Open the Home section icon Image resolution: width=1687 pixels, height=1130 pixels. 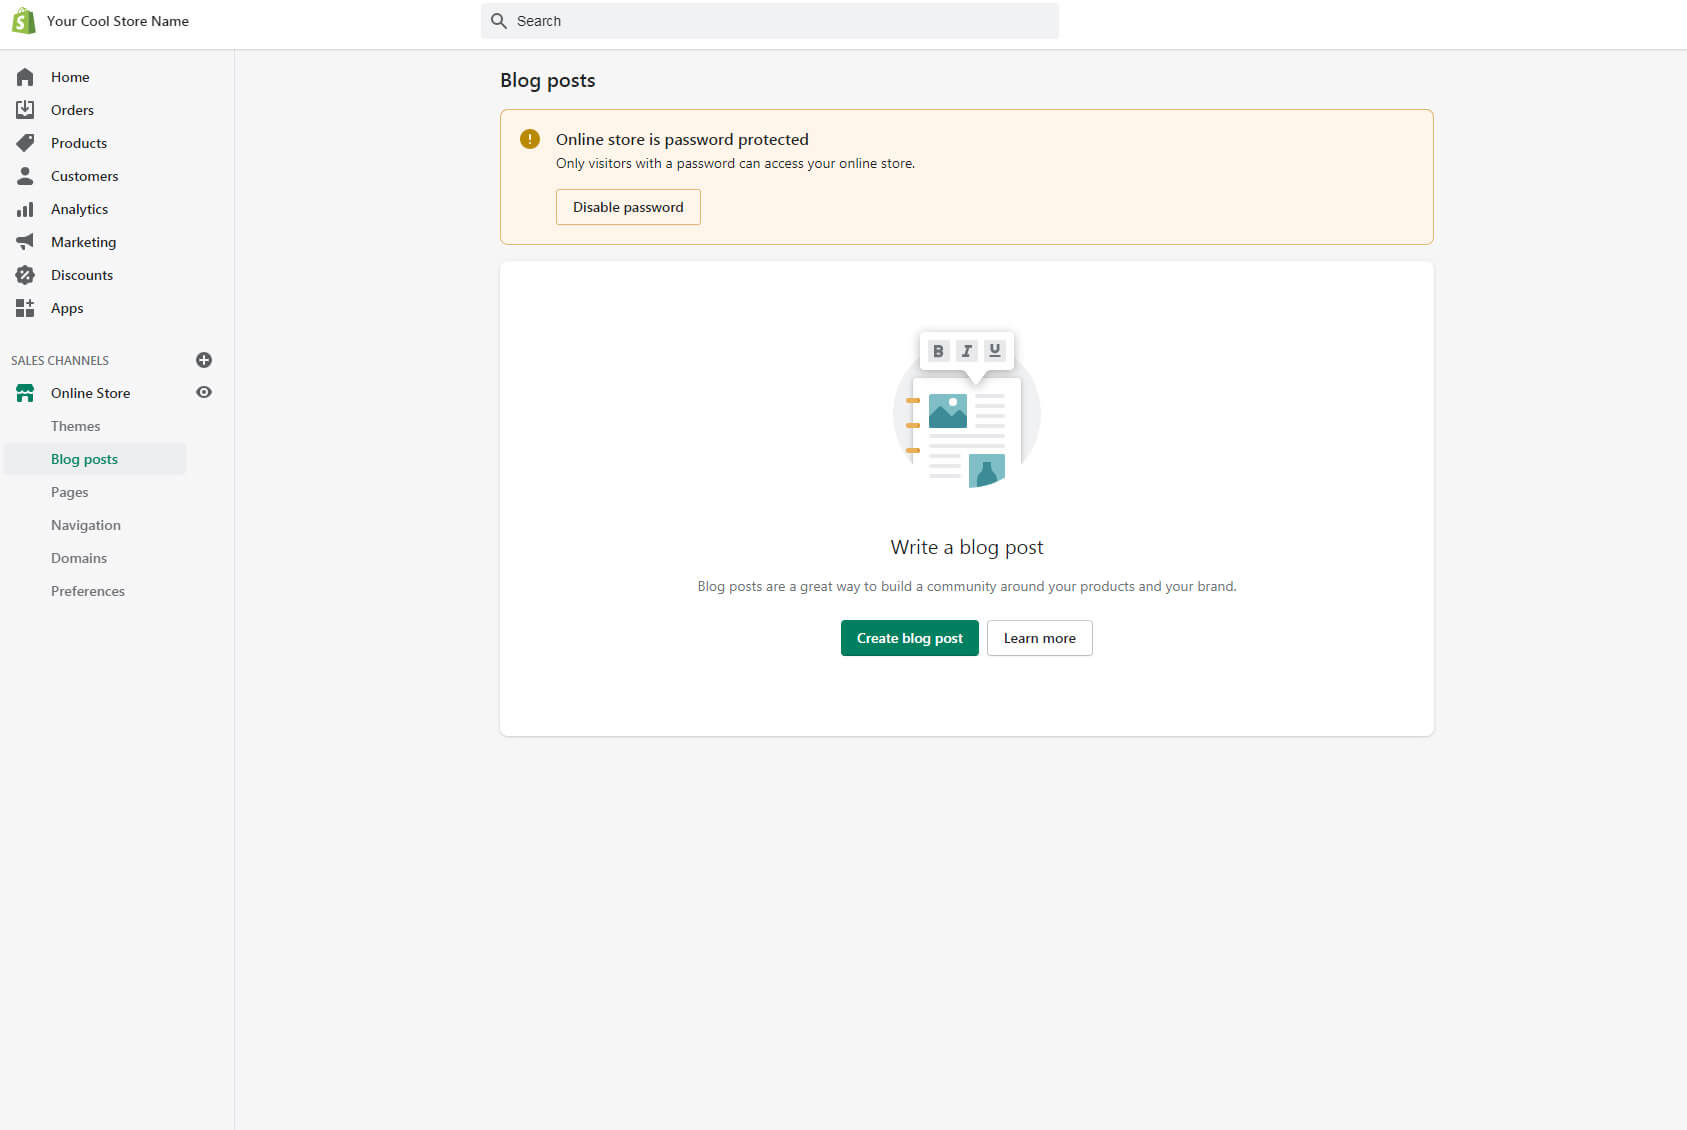click(x=25, y=77)
